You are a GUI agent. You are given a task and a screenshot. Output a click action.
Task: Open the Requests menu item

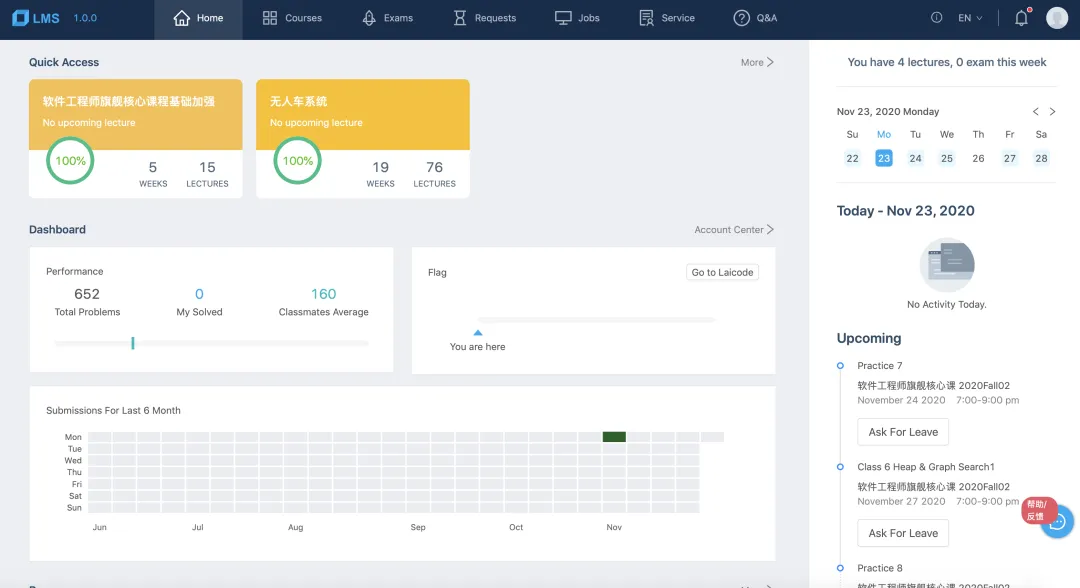coord(485,18)
